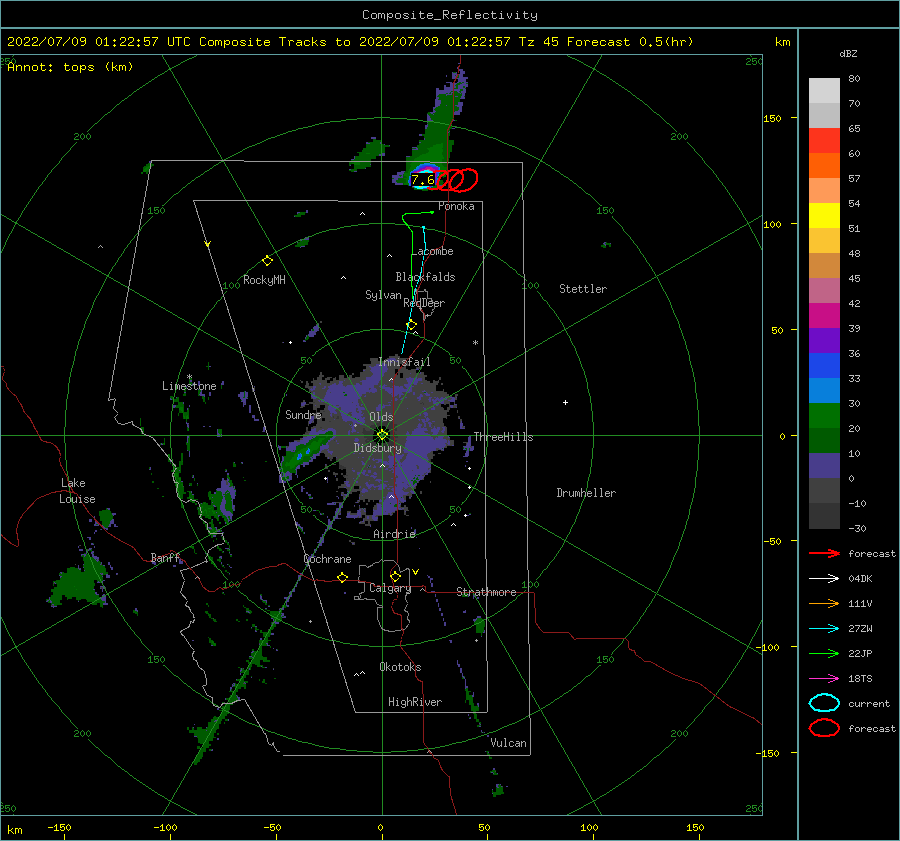Click the 'current' legend text

tap(869, 703)
